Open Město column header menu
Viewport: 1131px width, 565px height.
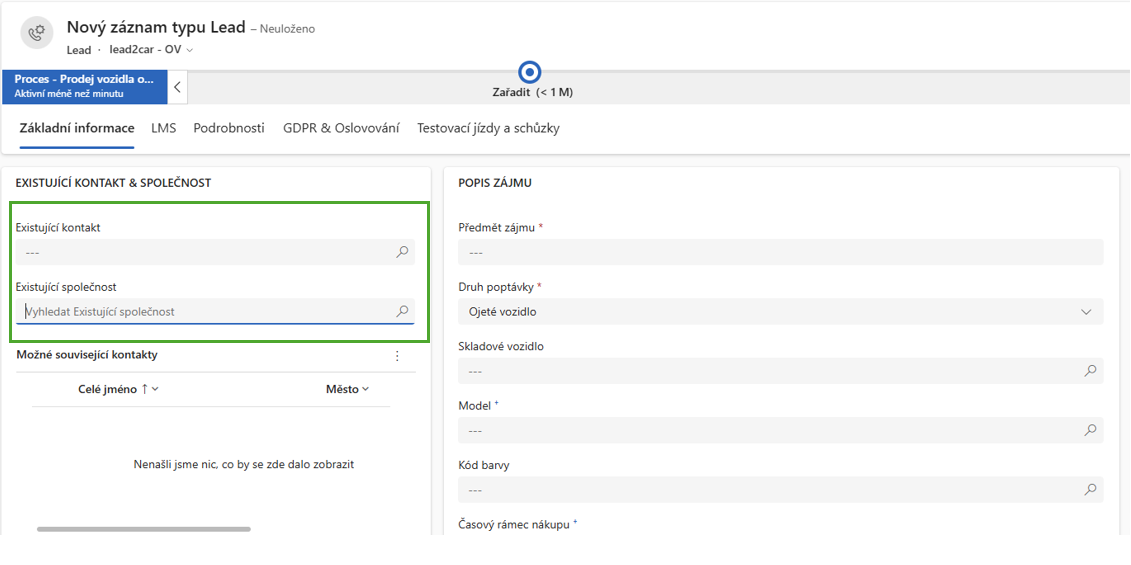tap(347, 389)
